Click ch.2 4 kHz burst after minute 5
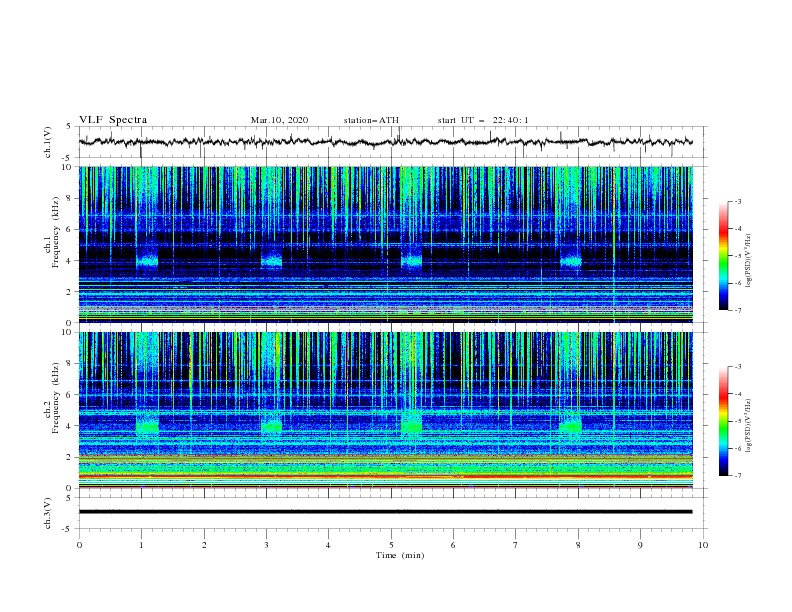This screenshot has height=612, width=792. pos(411,424)
